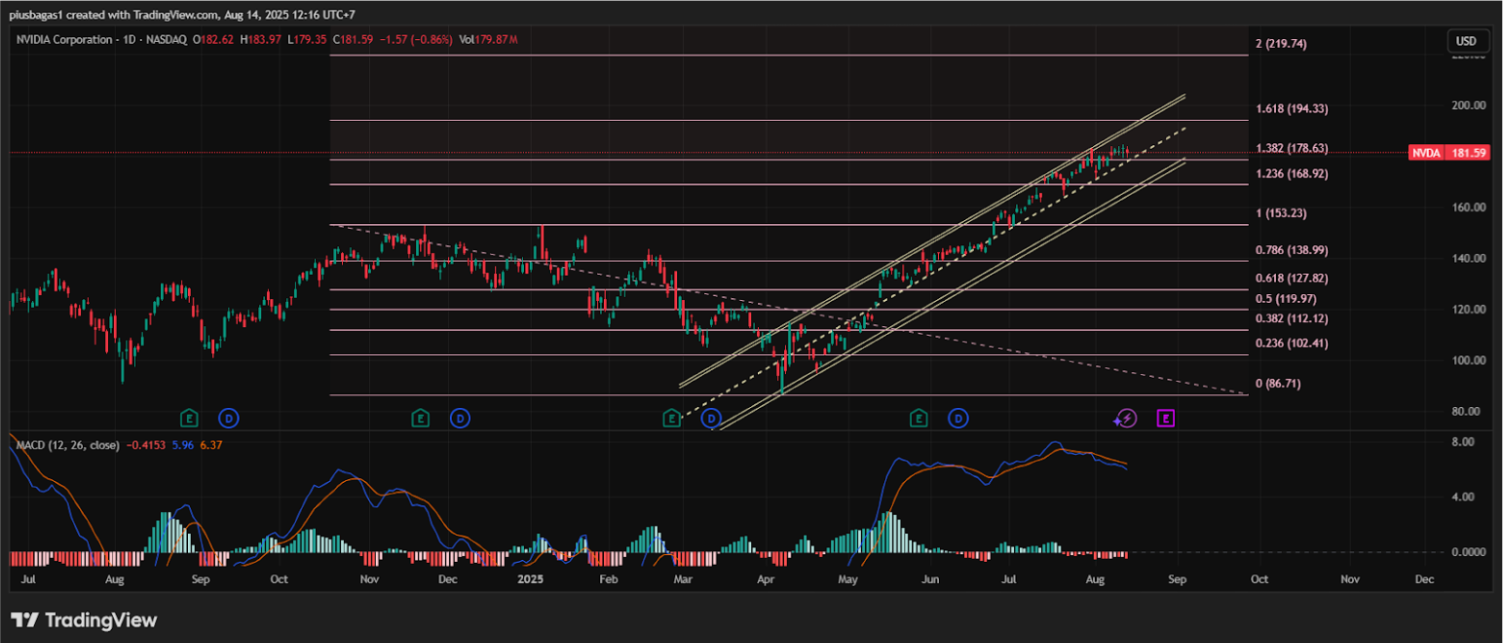The width and height of the screenshot is (1503, 643).
Task: Select the Fibonacci level 1.618 (194.33) label
Action: click(1293, 108)
